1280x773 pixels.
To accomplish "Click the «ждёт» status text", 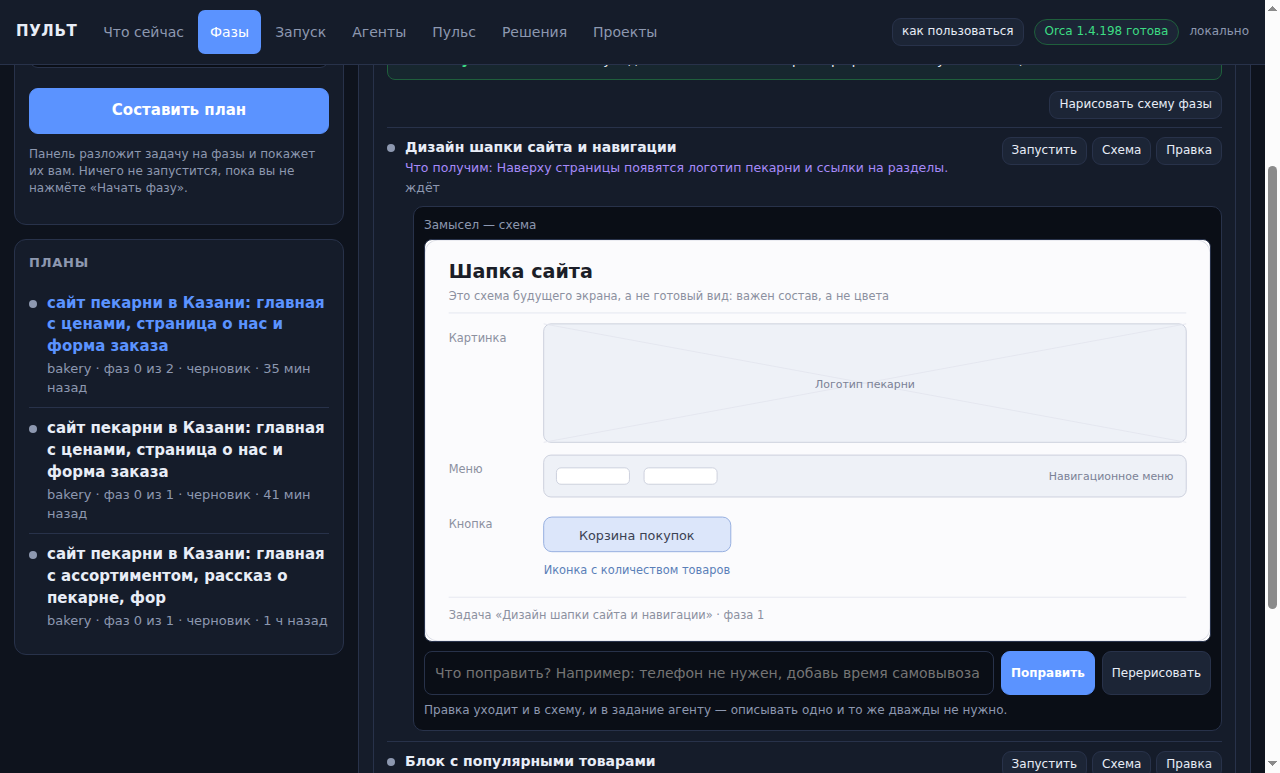I will click(x=422, y=187).
